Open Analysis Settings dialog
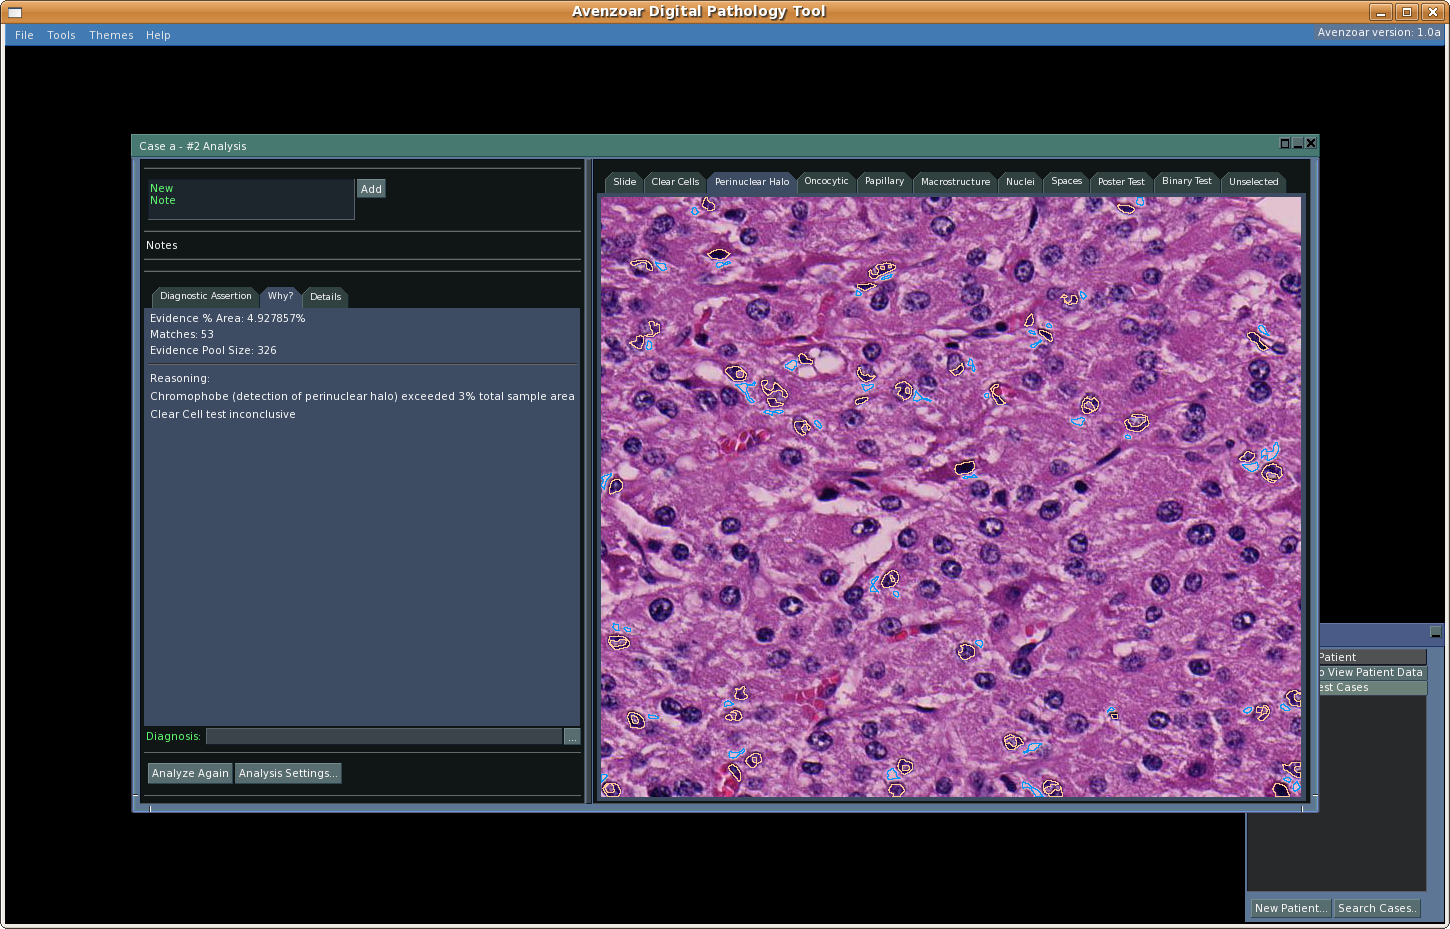 coord(288,773)
